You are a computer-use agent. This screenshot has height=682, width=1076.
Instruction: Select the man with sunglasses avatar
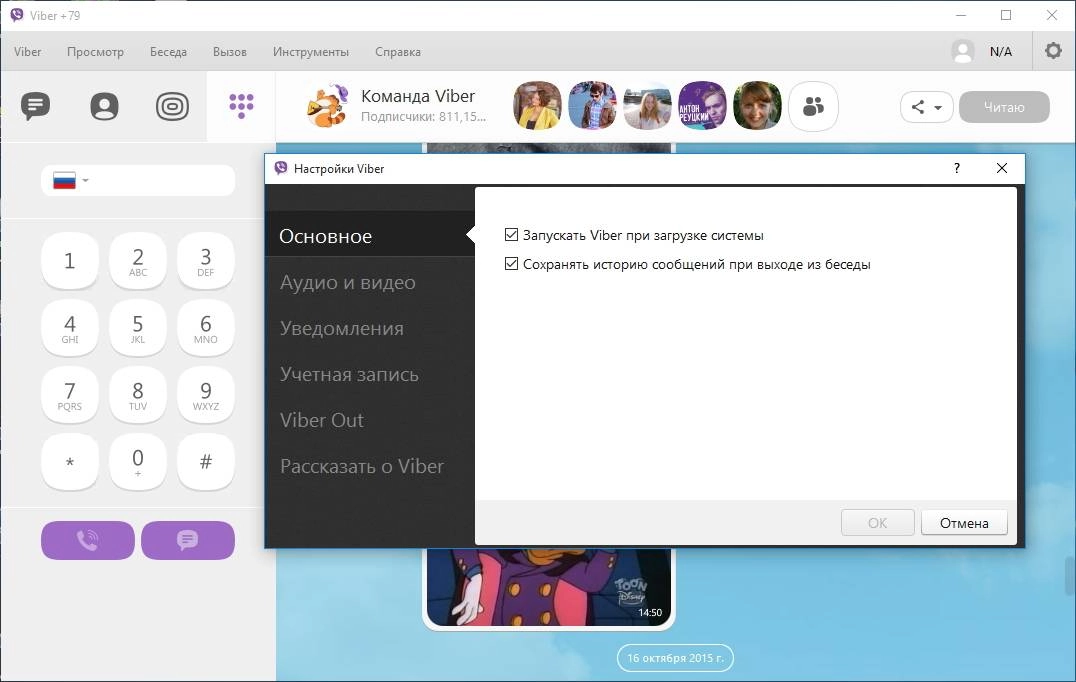[x=592, y=106]
